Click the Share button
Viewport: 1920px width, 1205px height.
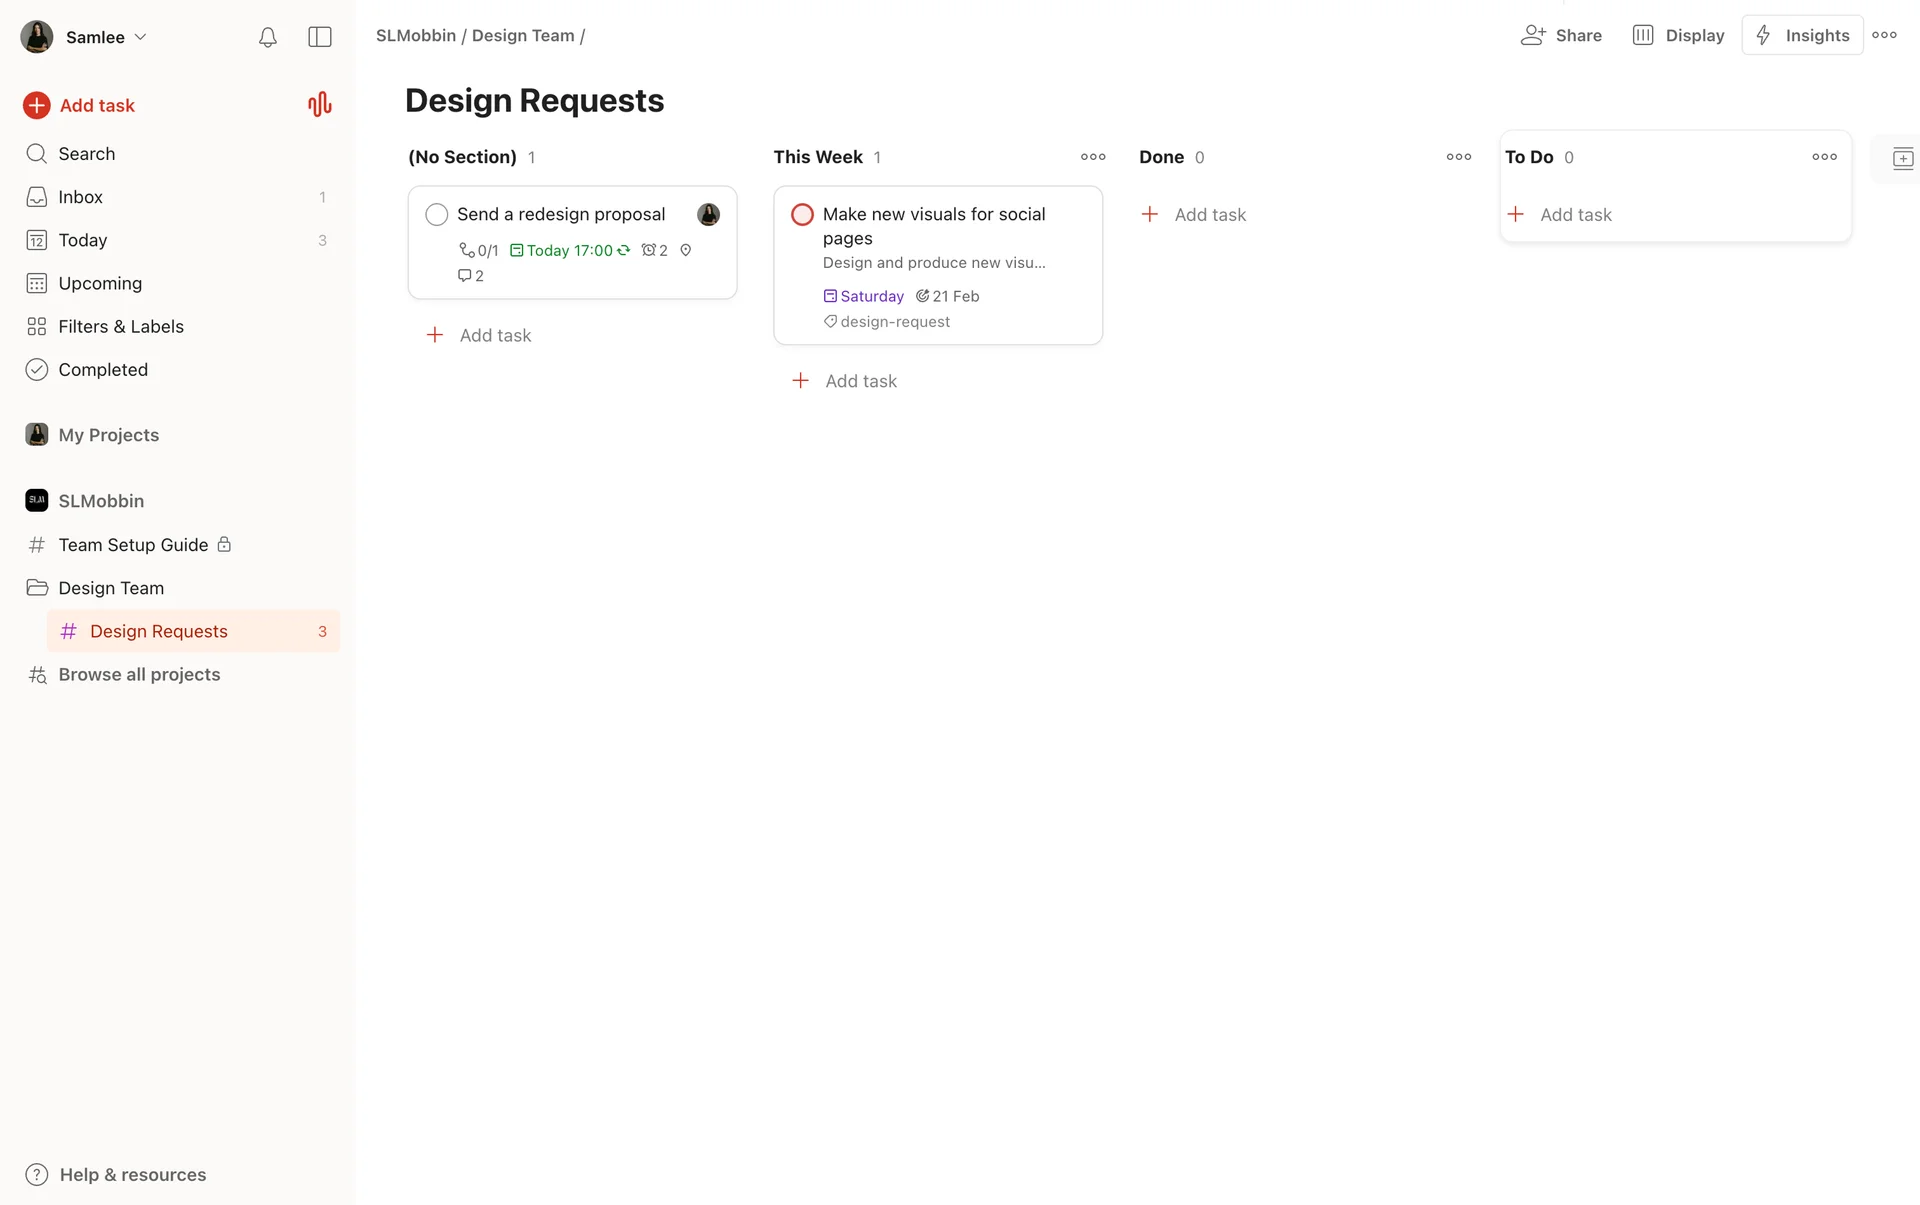[x=1561, y=35]
